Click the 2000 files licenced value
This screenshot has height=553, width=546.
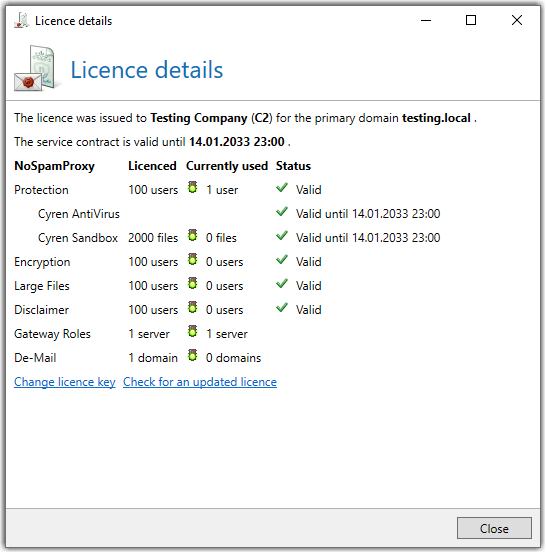(153, 238)
